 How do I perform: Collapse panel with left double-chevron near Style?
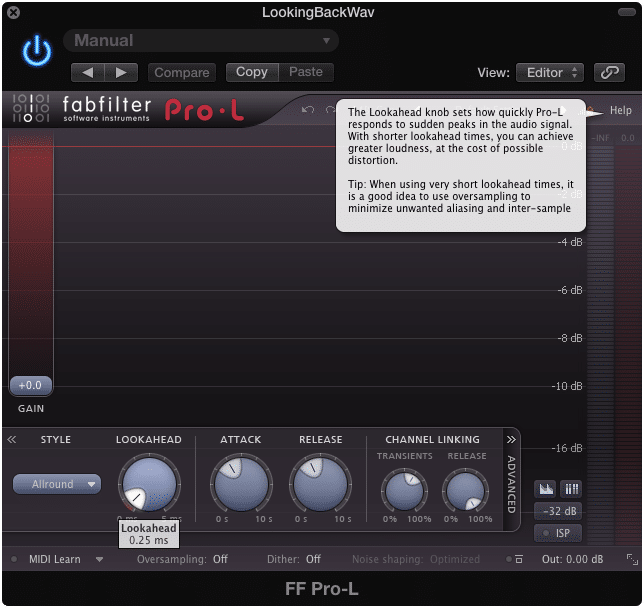tap(12, 440)
